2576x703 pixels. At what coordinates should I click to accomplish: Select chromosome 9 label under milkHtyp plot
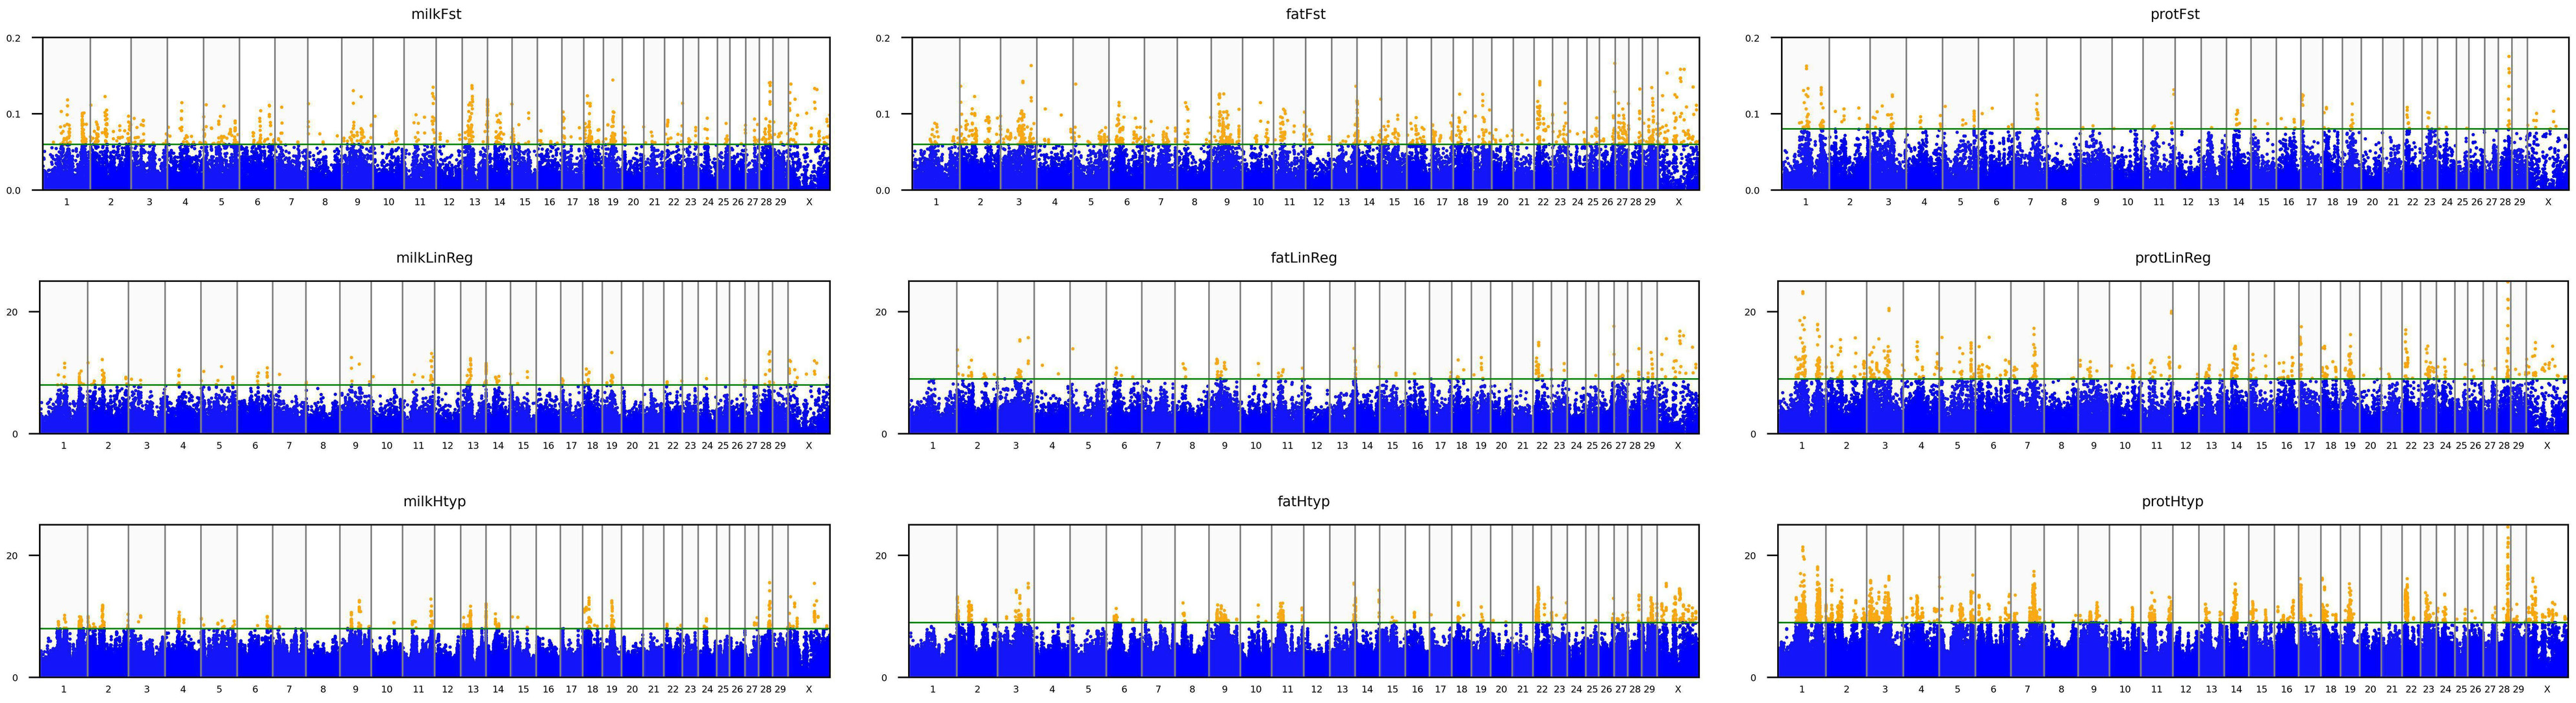point(355,689)
